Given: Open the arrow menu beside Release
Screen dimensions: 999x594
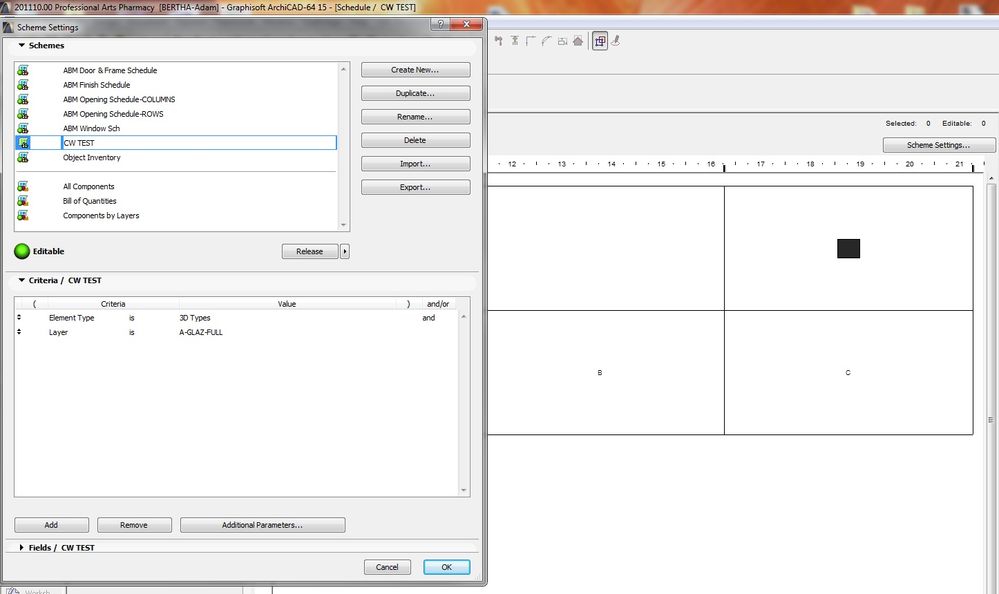Looking at the screenshot, I should (x=345, y=251).
